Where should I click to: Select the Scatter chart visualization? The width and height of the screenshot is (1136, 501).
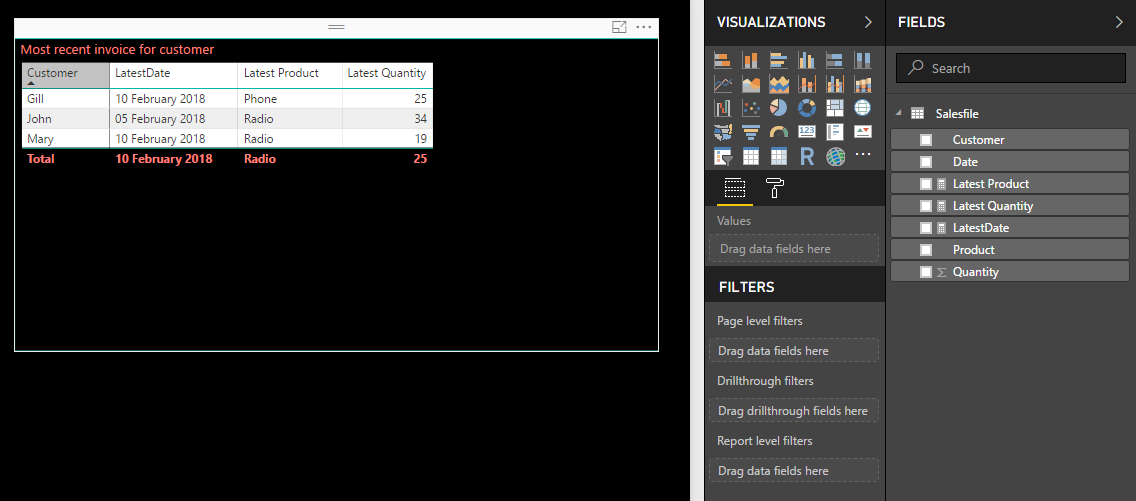coord(751,109)
